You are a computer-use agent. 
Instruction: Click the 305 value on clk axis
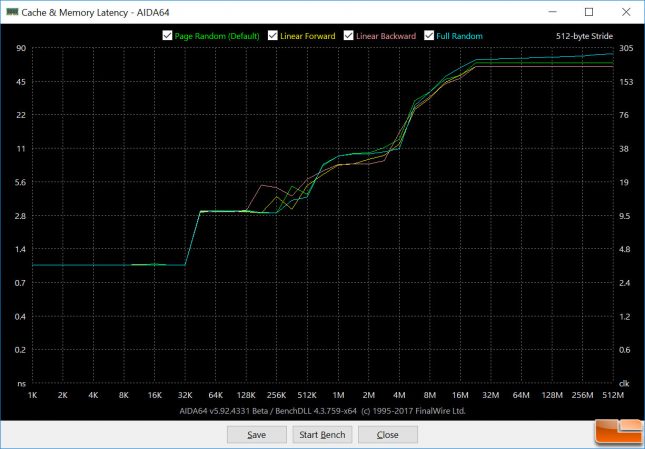(626, 48)
